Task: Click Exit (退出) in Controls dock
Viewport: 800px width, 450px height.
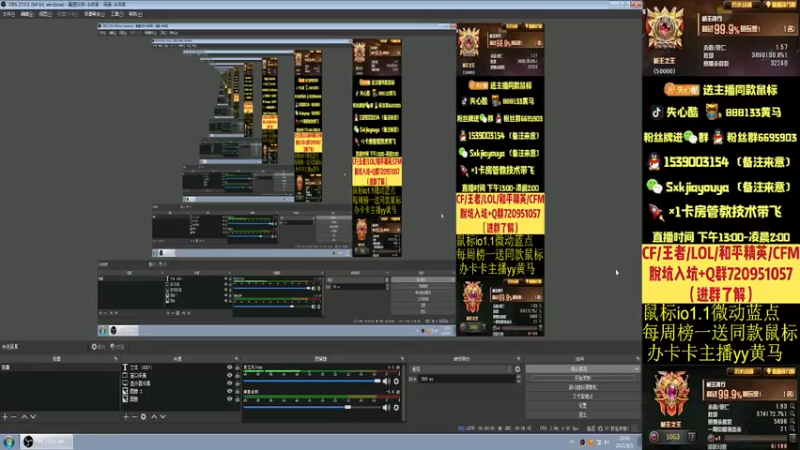Action: pos(583,415)
